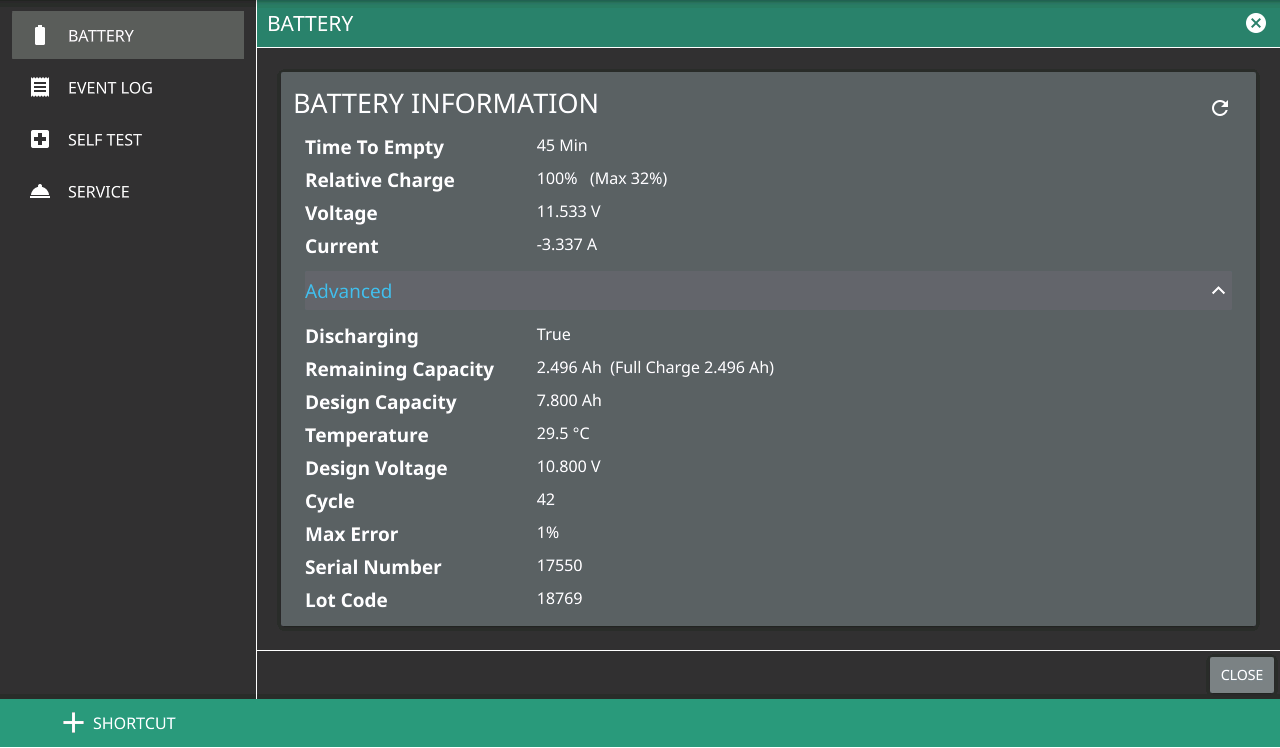Go to the Self Test page
This screenshot has width=1280, height=748.
click(x=105, y=140)
